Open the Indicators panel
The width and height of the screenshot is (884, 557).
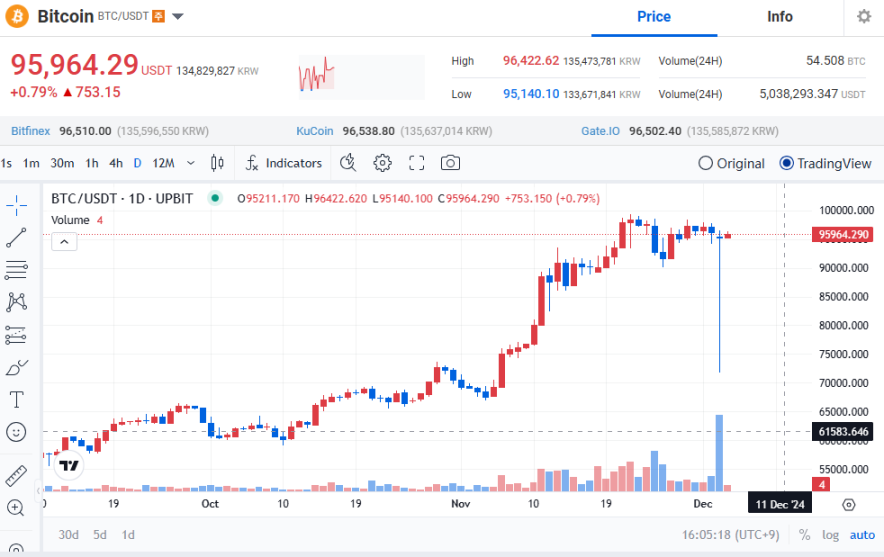coord(284,163)
